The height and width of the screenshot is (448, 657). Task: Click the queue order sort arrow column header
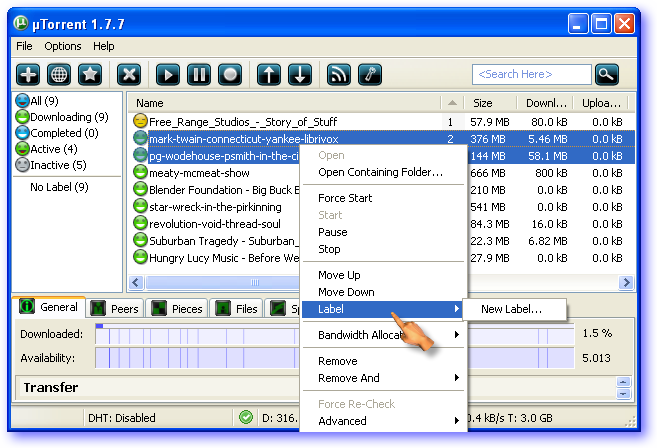tap(452, 103)
